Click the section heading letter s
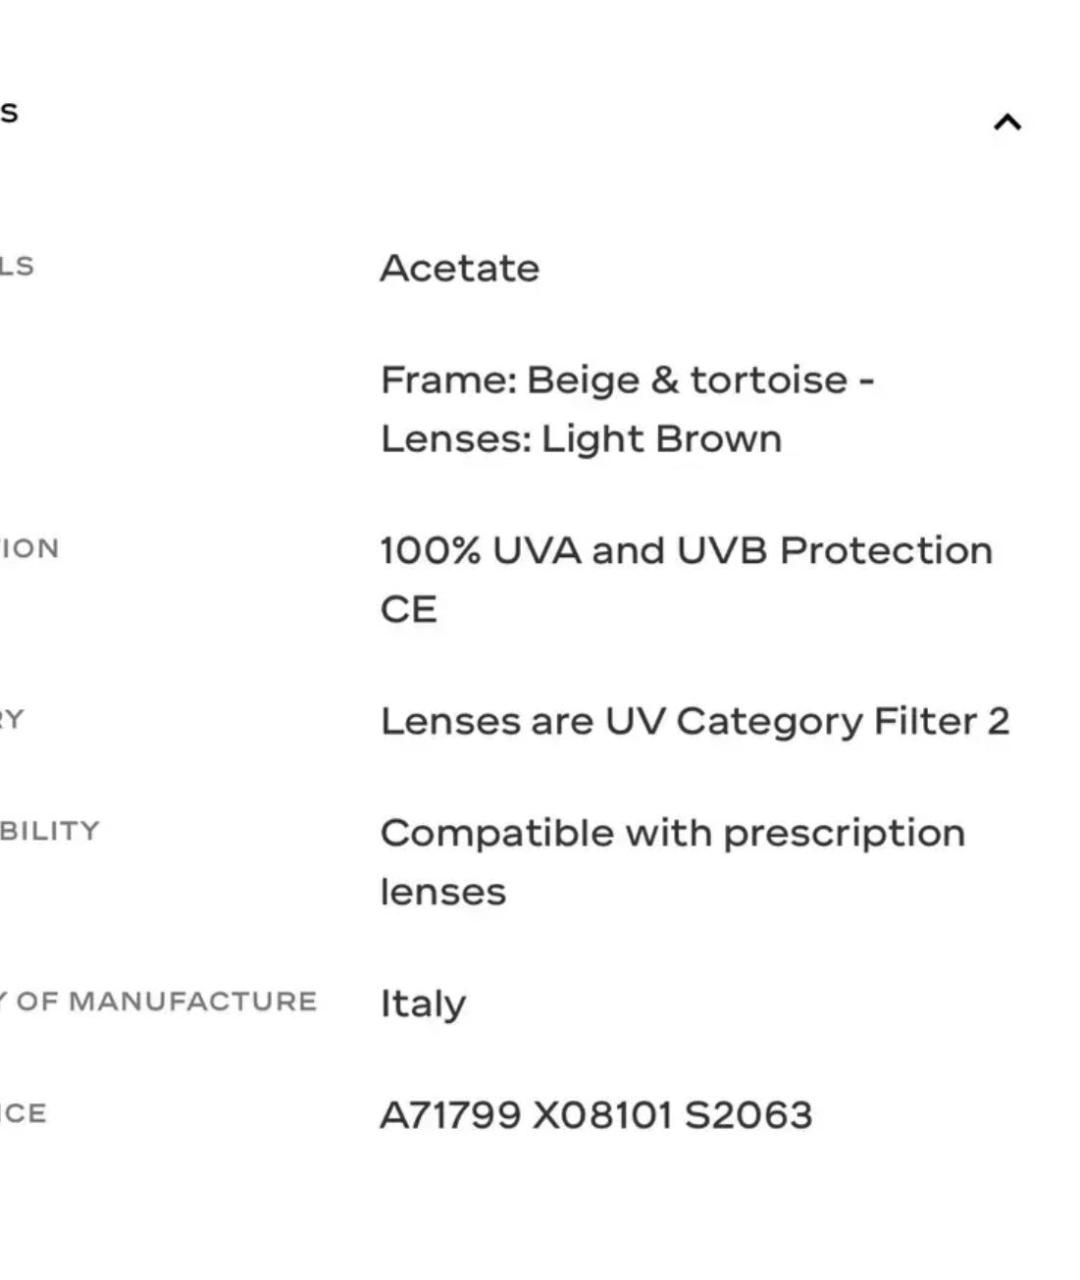 [x=9, y=111]
